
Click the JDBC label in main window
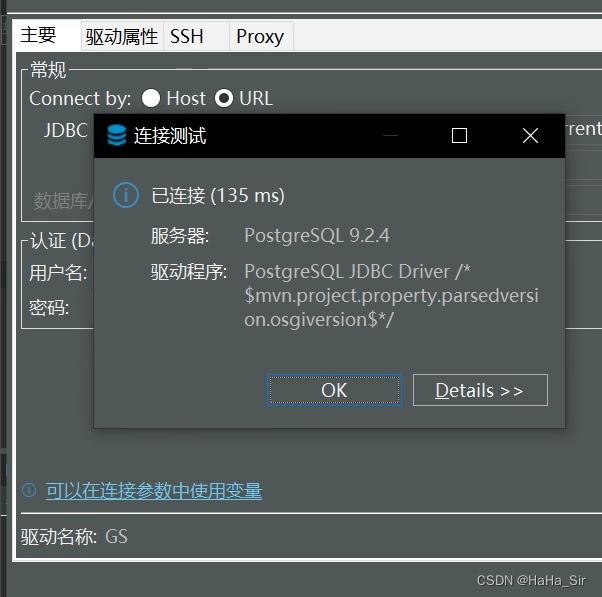pos(66,130)
